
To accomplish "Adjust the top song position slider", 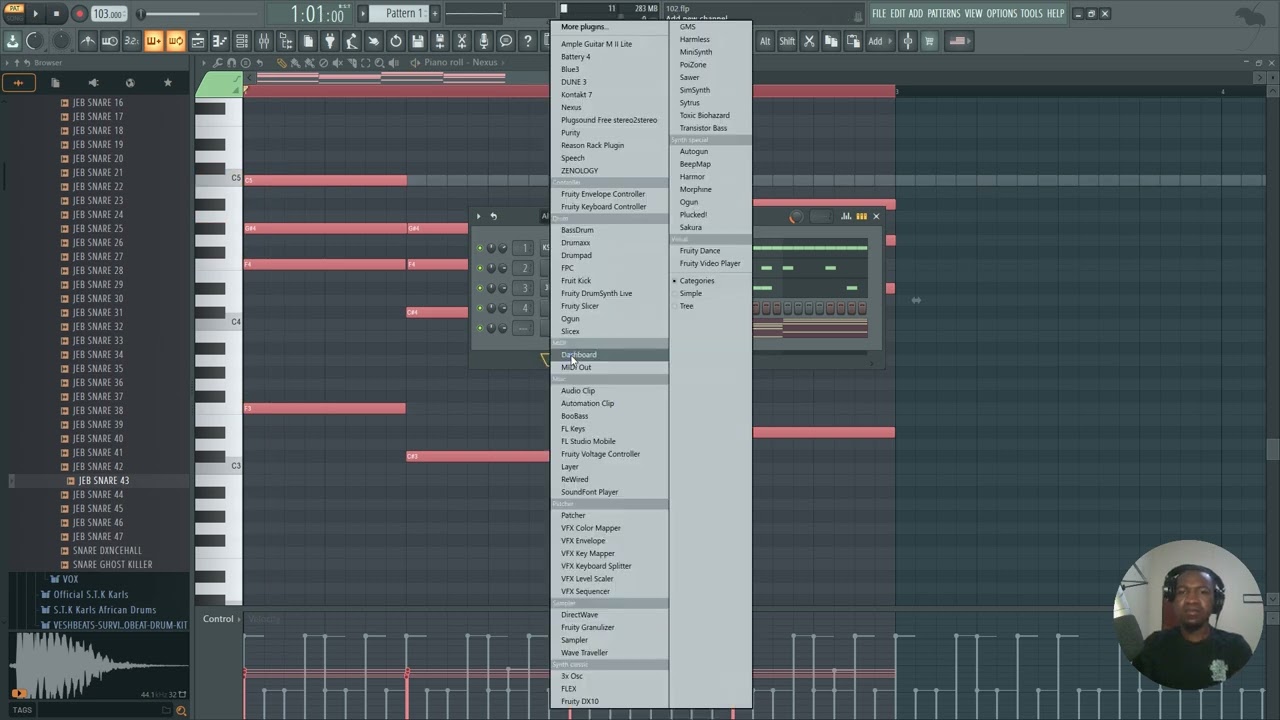I will tap(200, 14).
